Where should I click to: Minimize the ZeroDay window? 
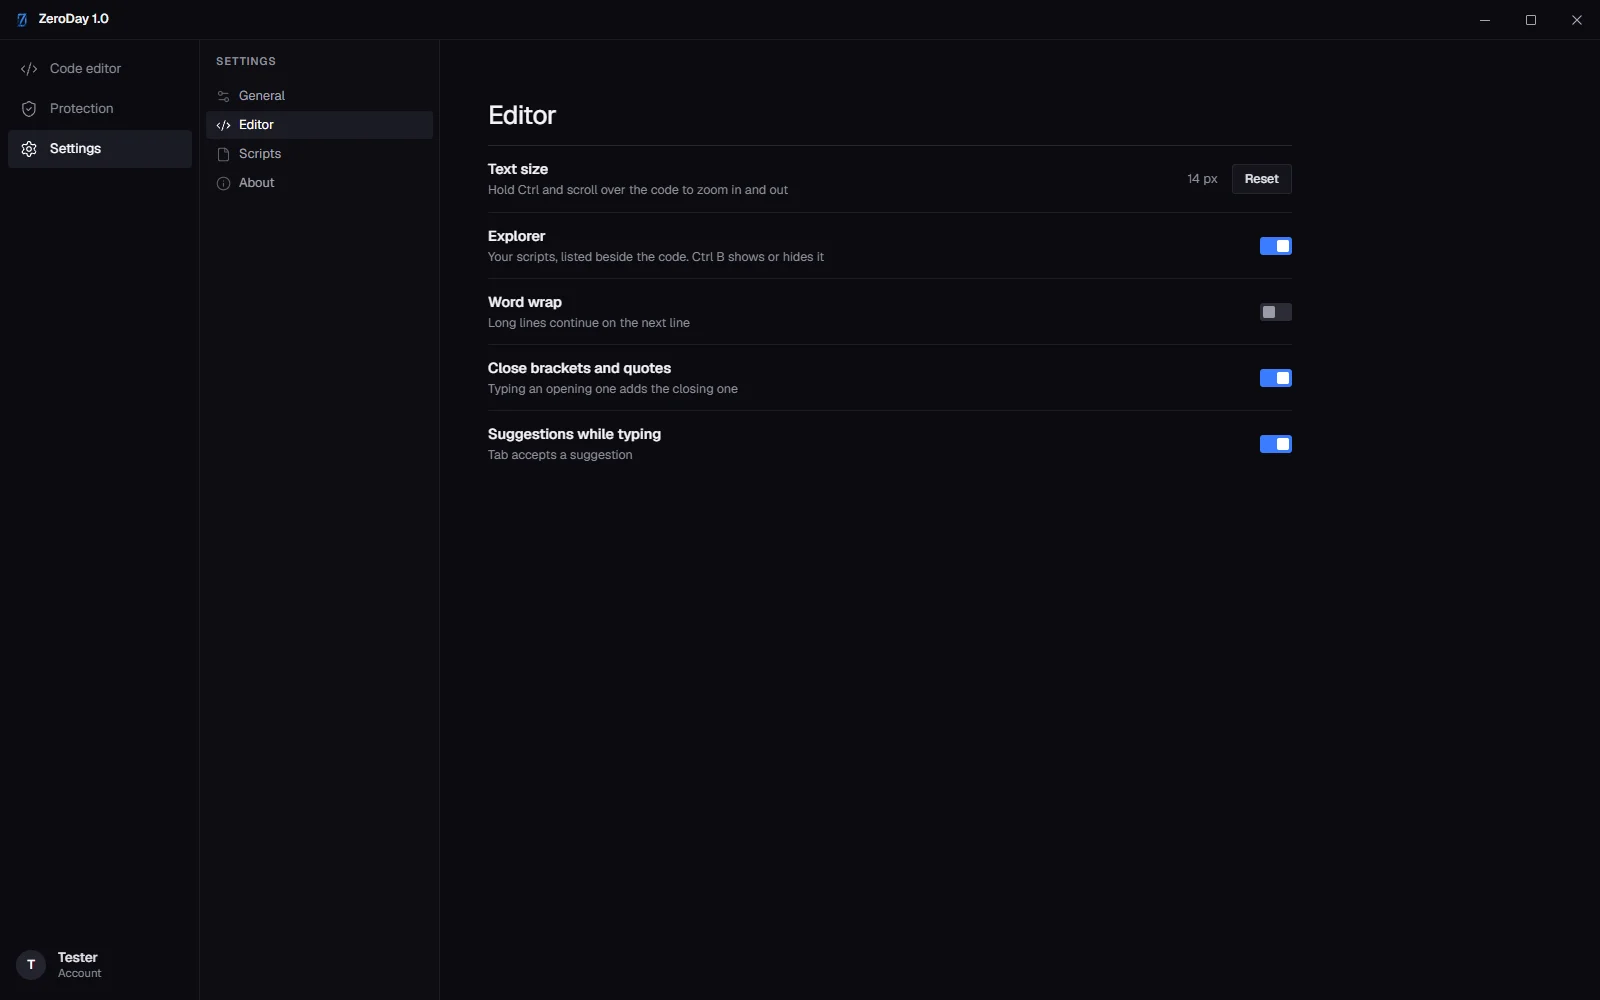point(1485,20)
